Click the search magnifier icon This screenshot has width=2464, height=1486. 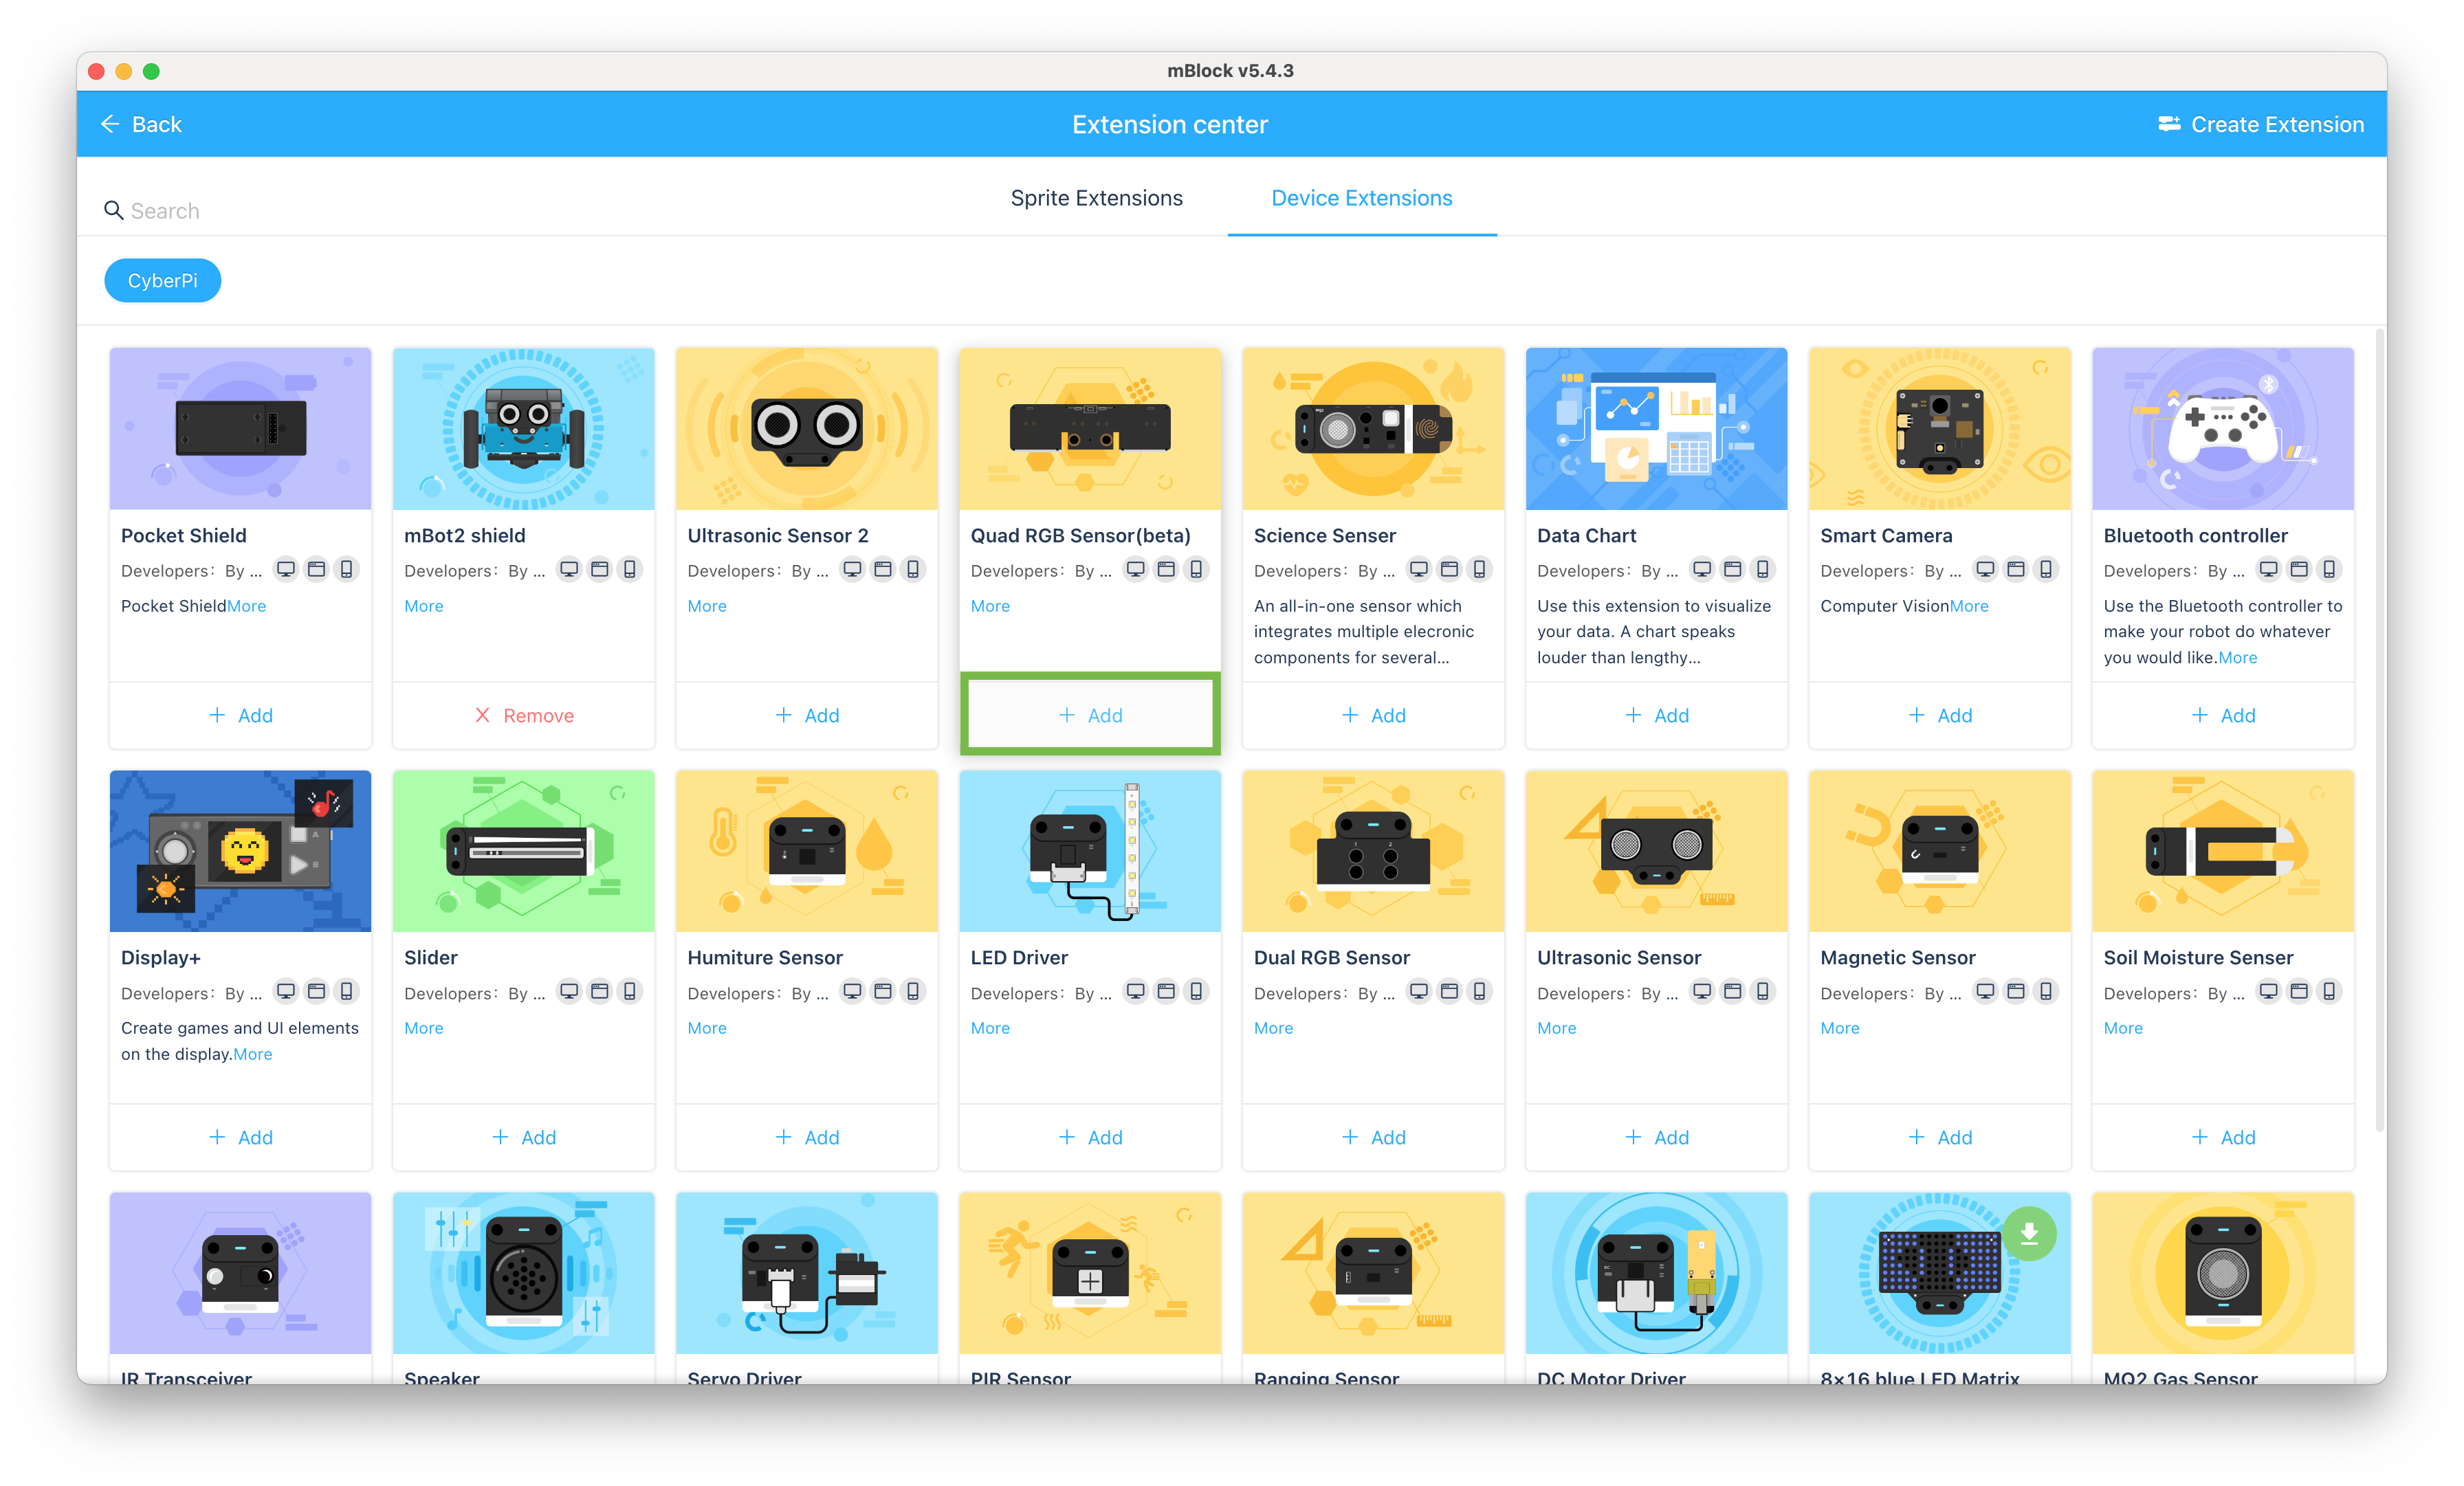tap(113, 210)
